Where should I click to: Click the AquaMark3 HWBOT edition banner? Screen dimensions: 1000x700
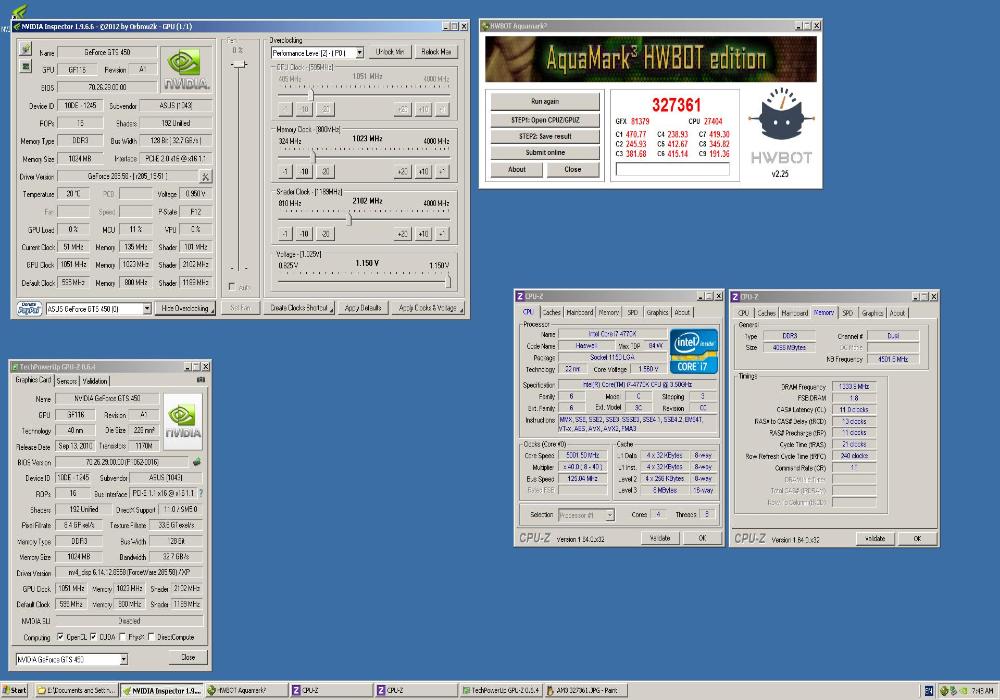651,59
